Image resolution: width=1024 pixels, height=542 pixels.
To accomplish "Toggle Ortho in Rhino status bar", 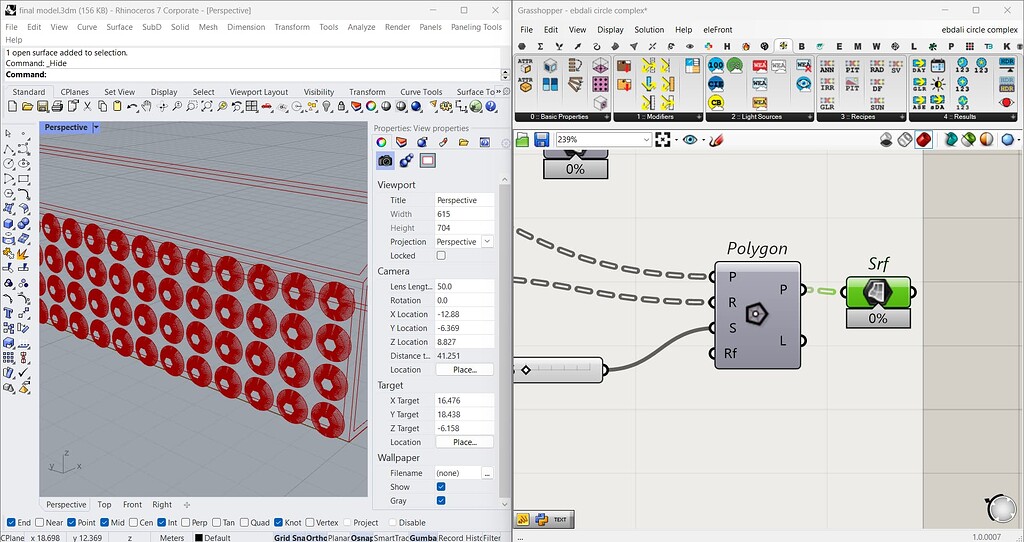I will [x=316, y=537].
